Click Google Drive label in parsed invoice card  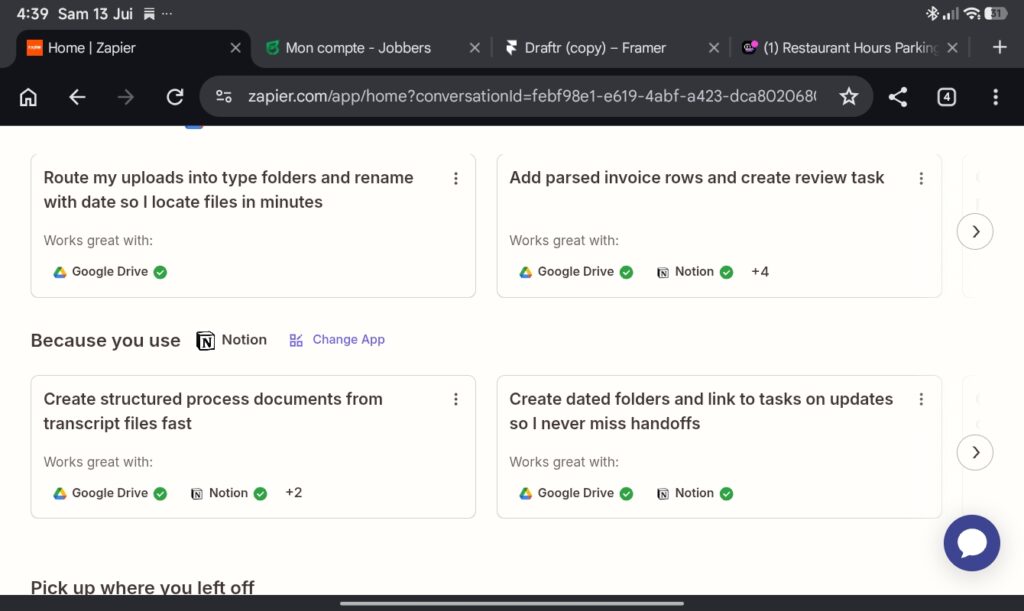coord(575,272)
